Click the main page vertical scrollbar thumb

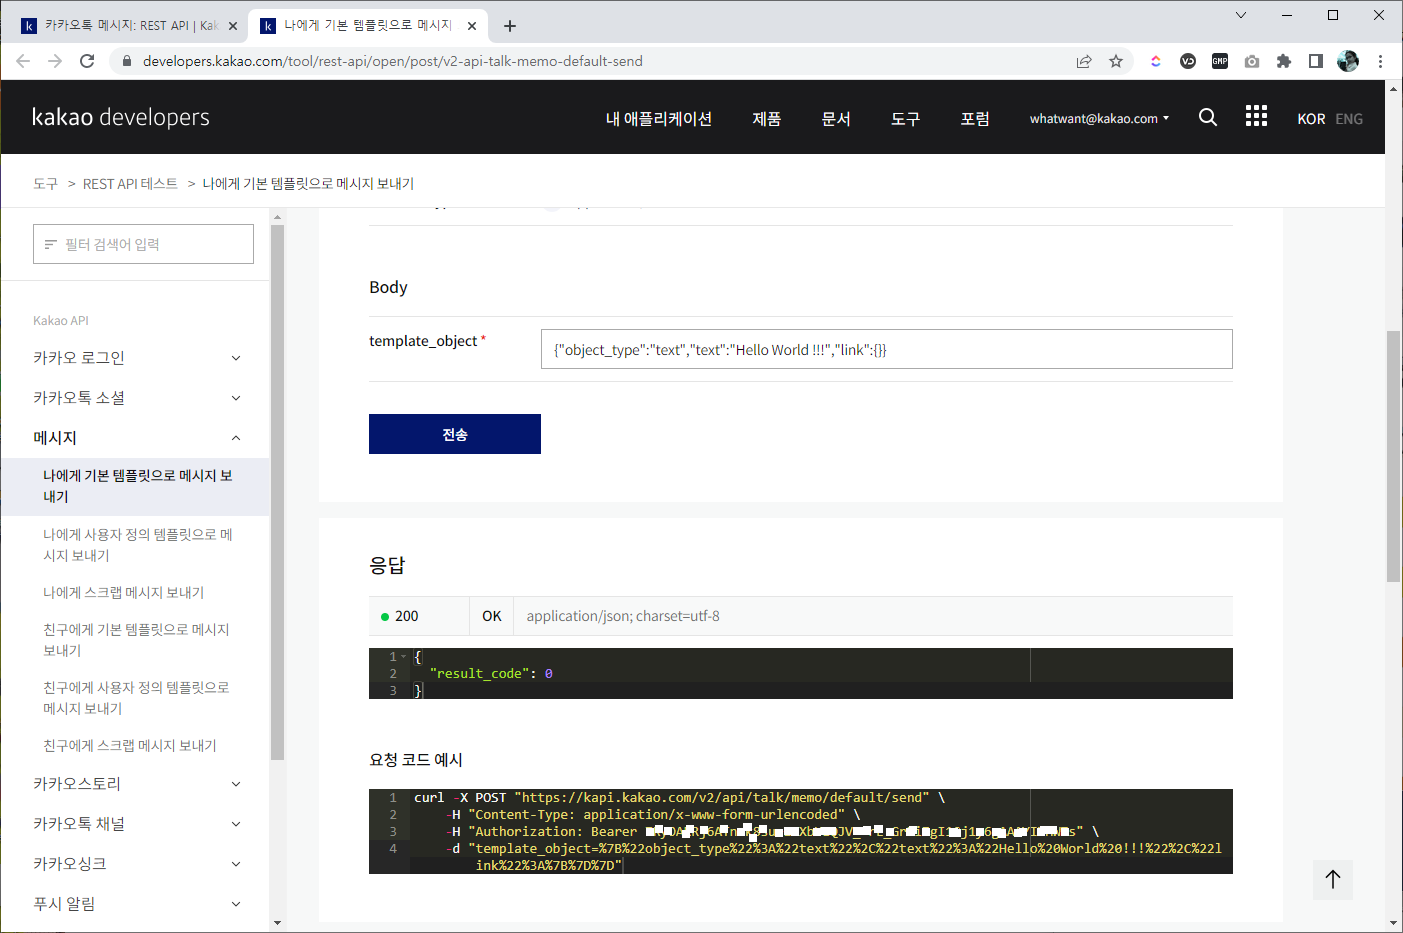coord(1394,455)
